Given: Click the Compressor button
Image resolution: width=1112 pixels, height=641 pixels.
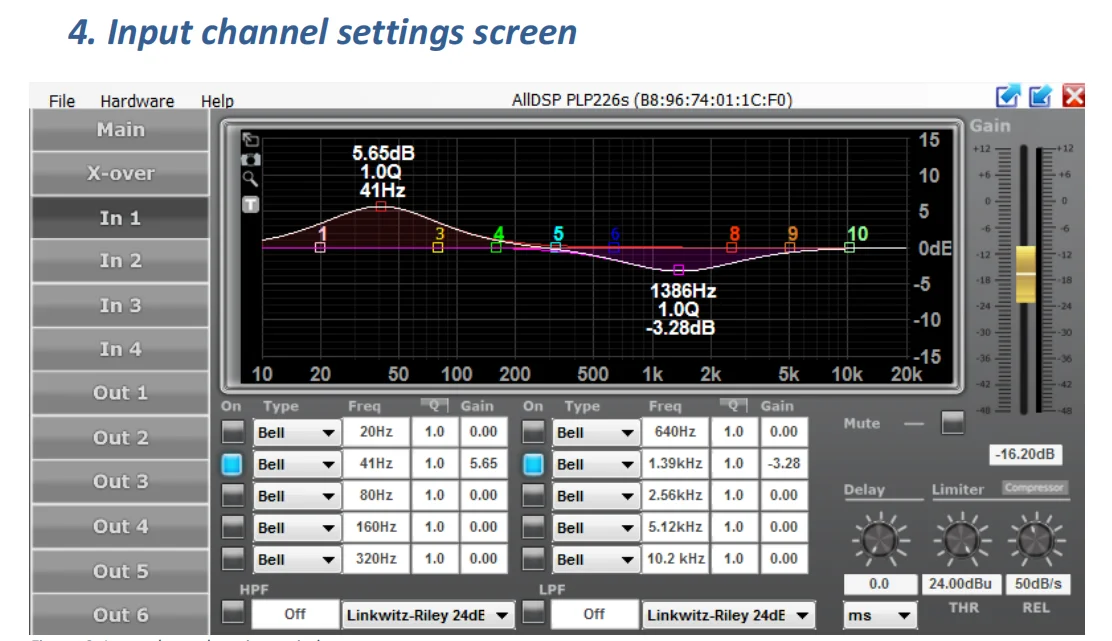Looking at the screenshot, I should [1034, 488].
